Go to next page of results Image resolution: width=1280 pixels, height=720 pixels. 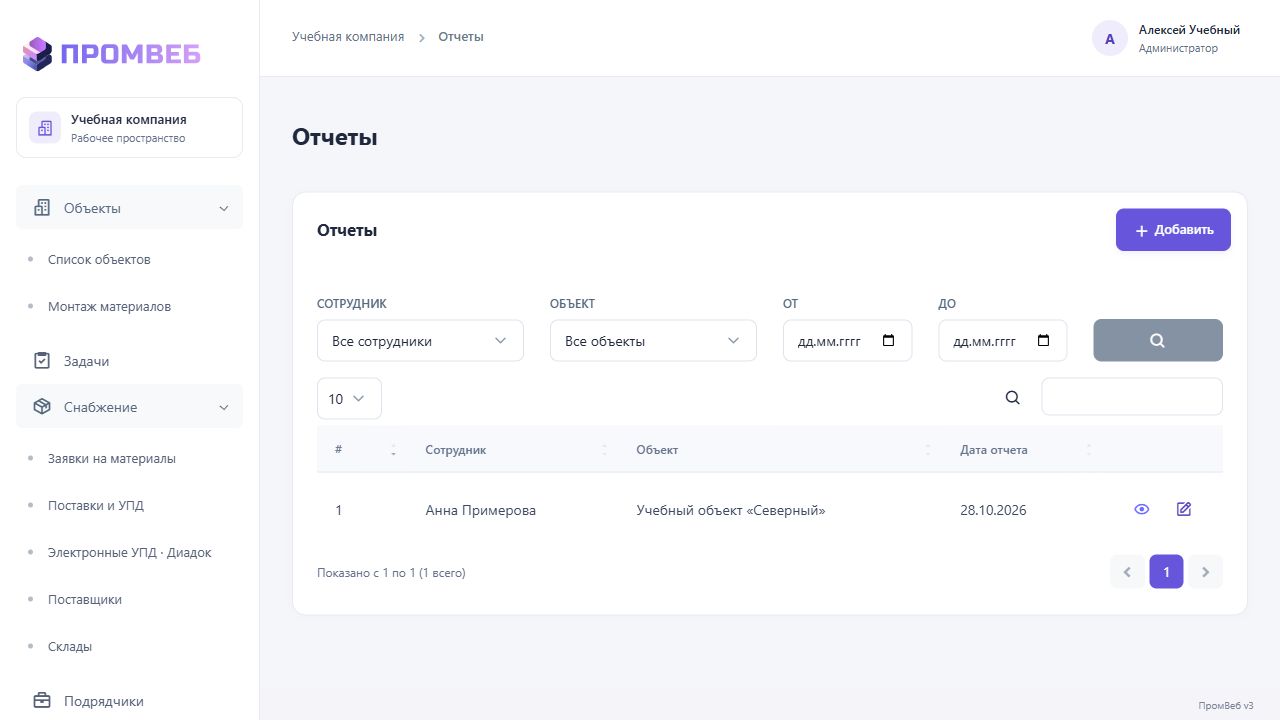click(x=1205, y=572)
